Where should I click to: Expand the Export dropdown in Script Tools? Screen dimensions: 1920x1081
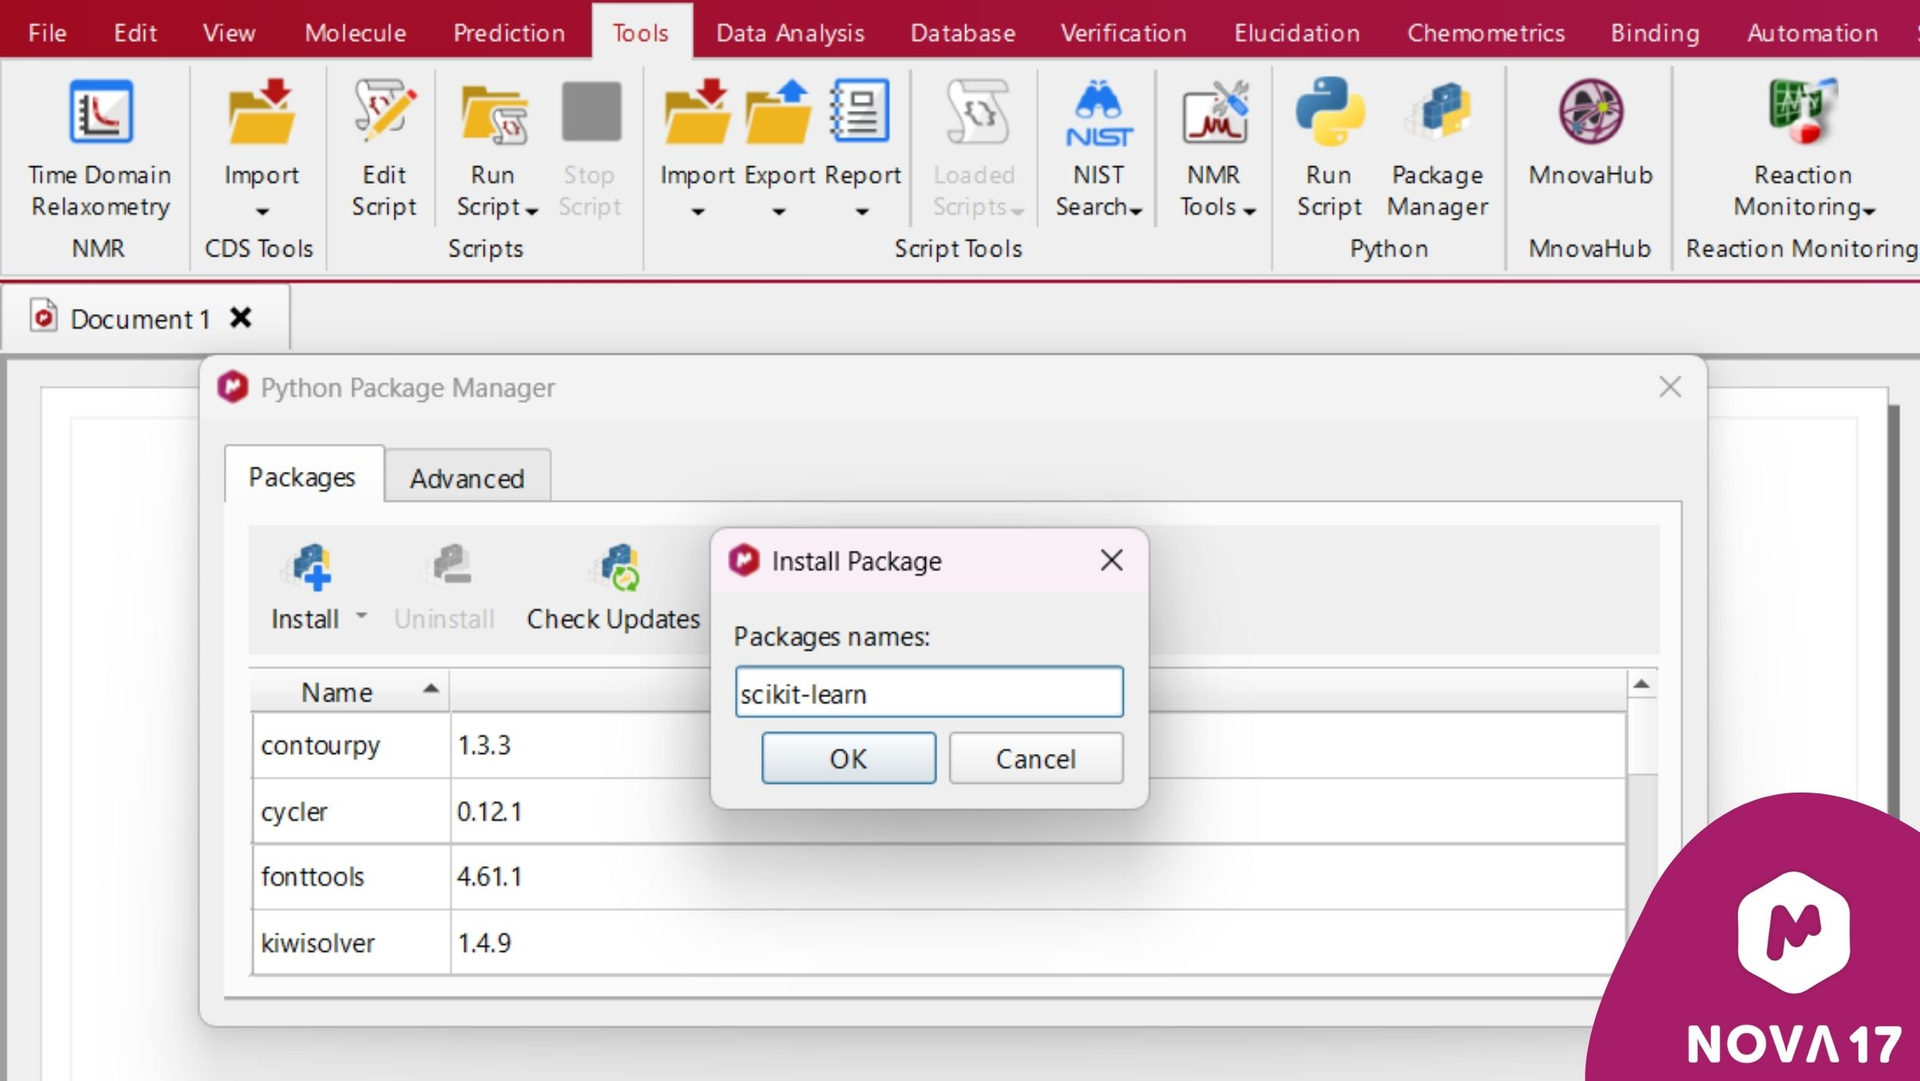tap(779, 212)
